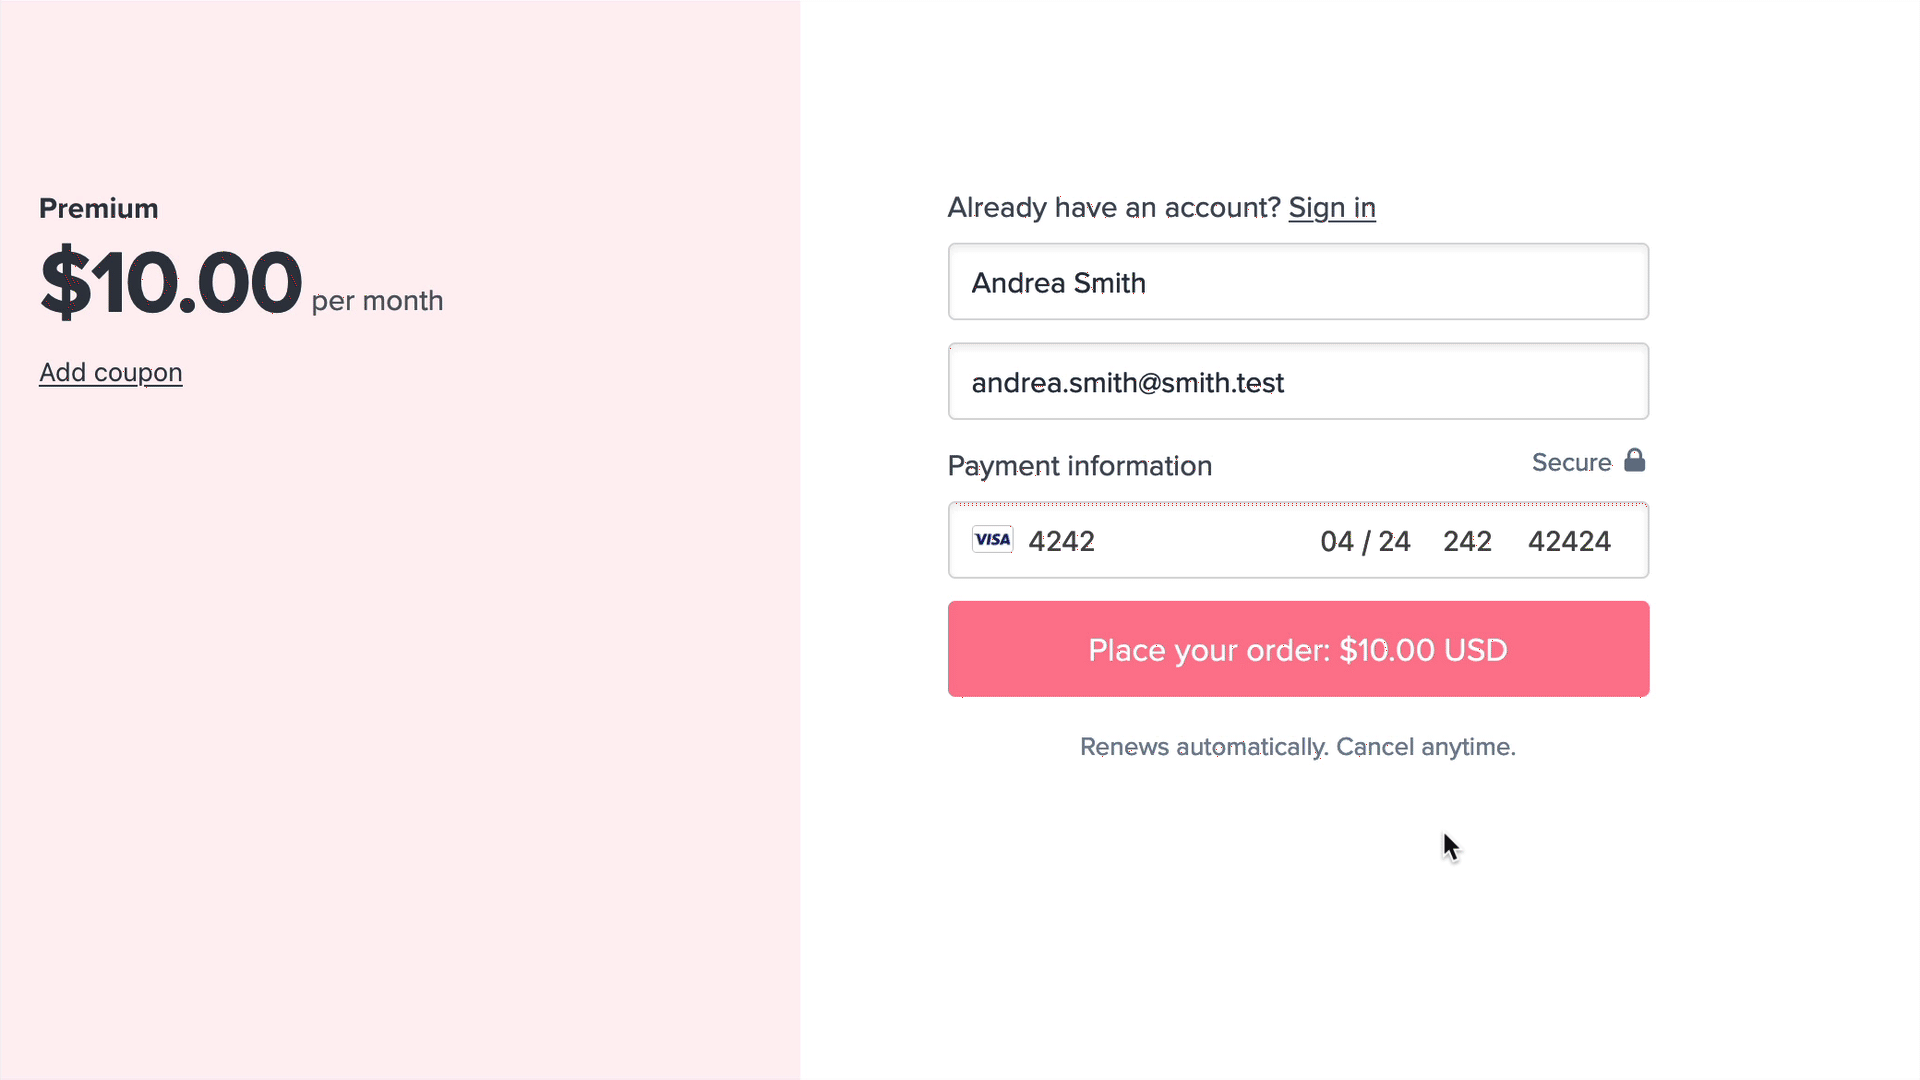Click the card number showing 4242
1920x1080 pixels.
tap(1061, 541)
